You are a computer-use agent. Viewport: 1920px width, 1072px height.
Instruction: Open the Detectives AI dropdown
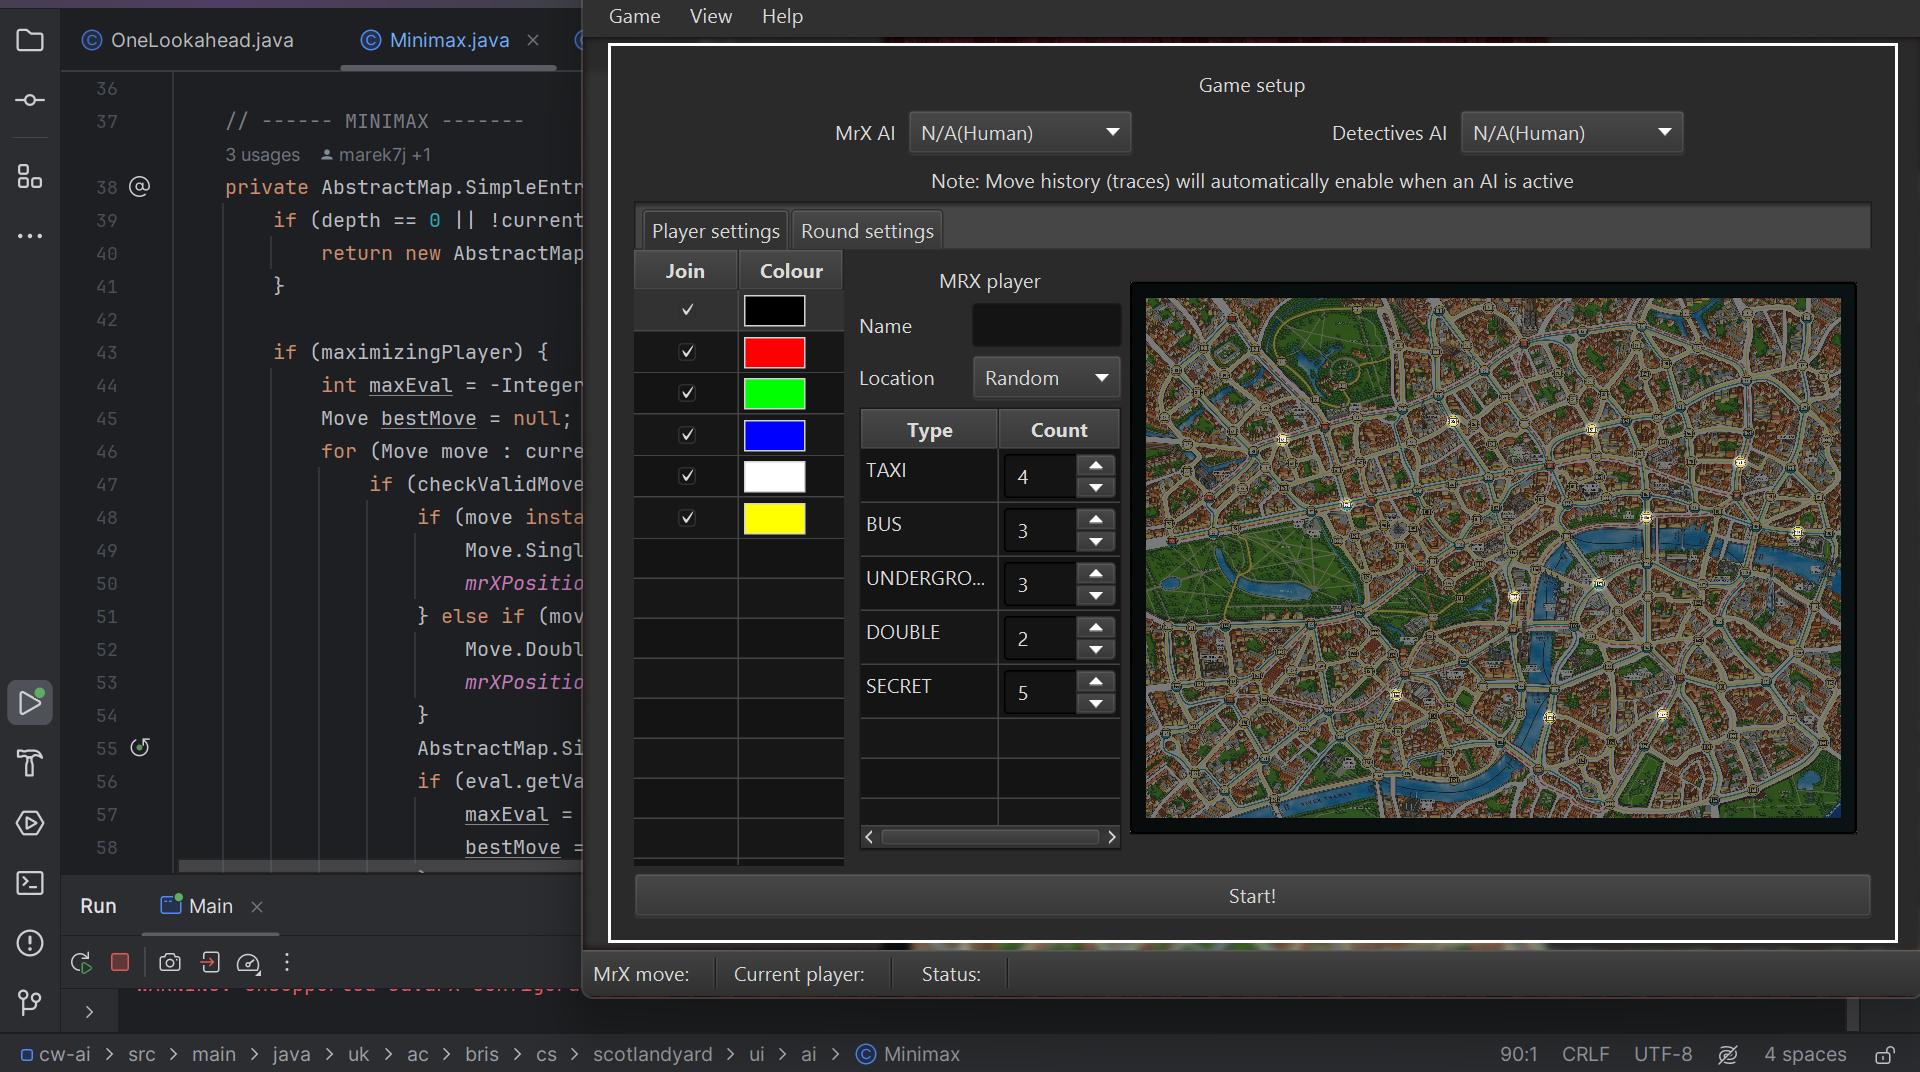pyautogui.click(x=1571, y=133)
